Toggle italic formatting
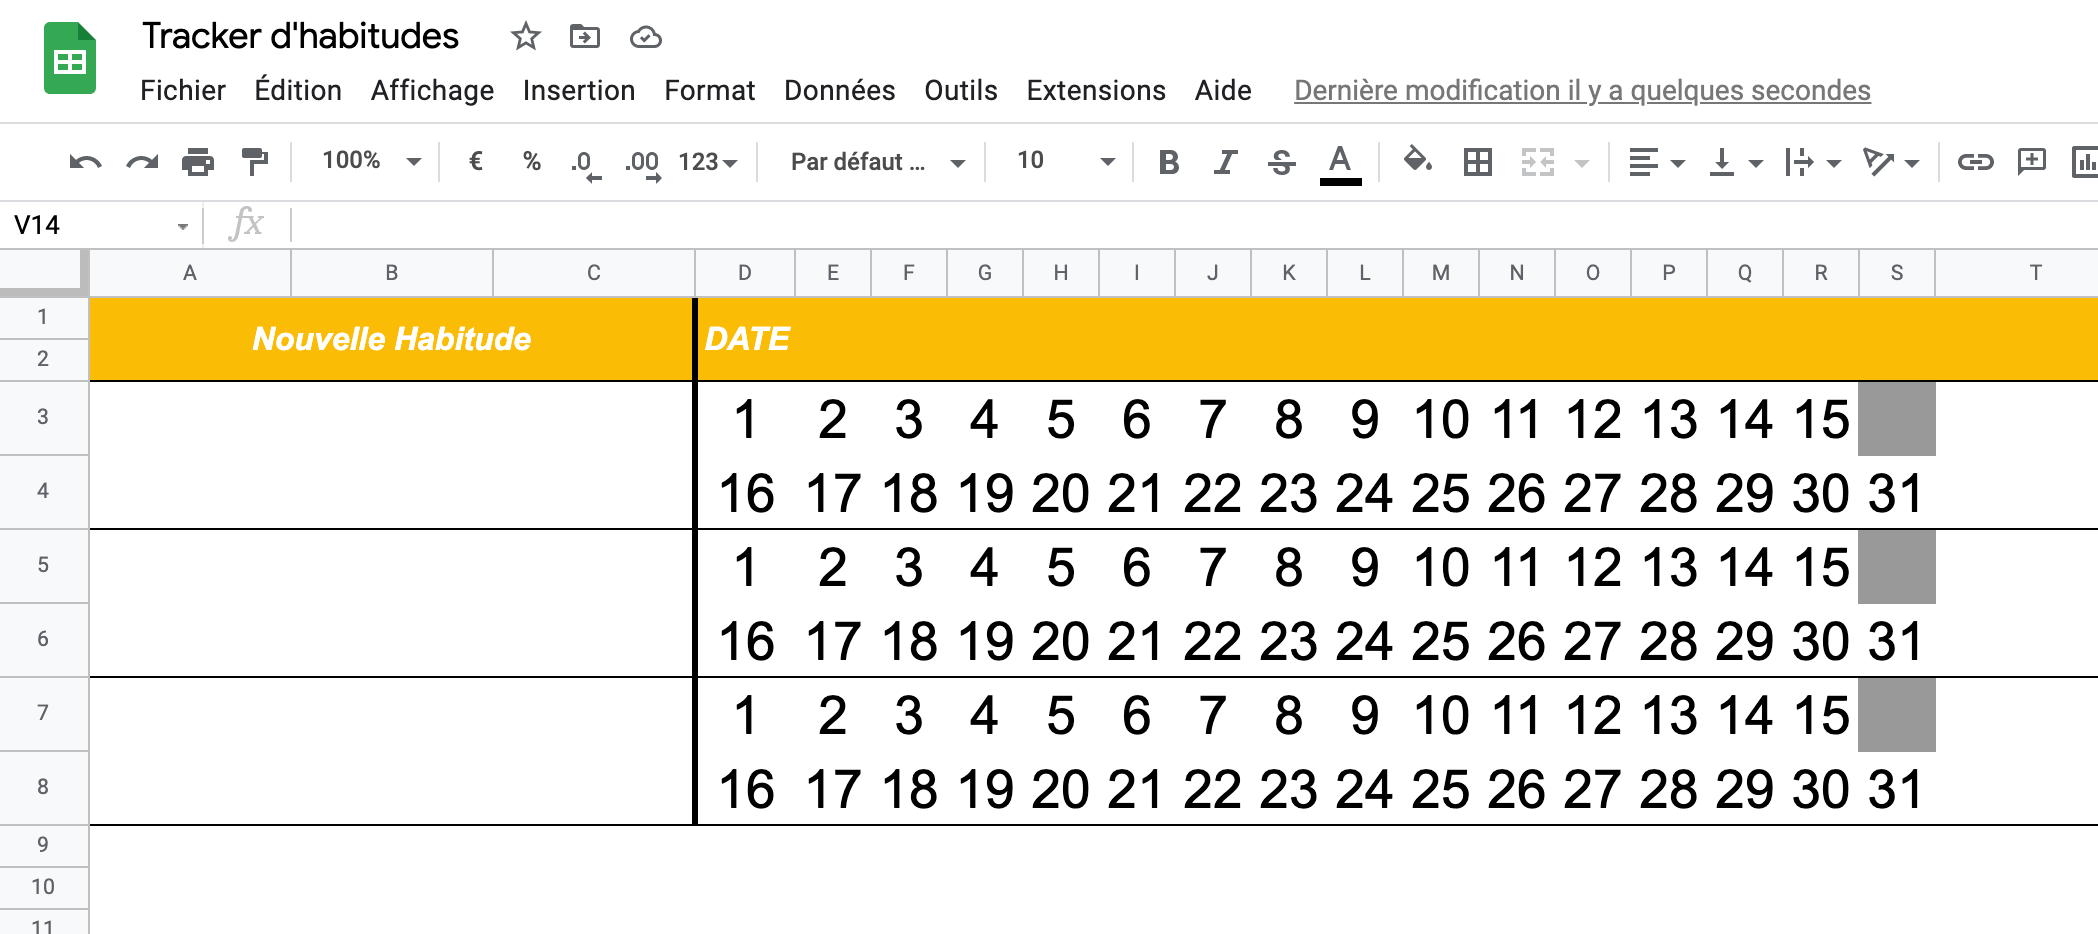 coord(1225,162)
